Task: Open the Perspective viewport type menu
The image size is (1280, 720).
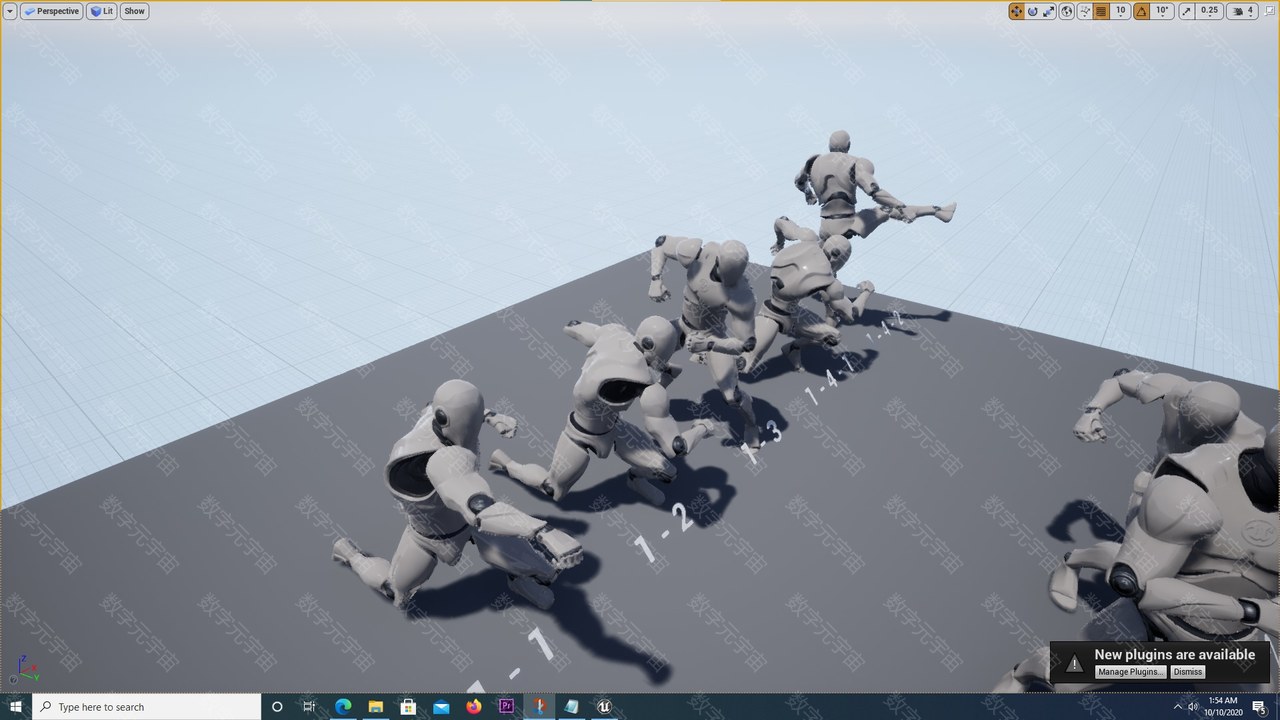Action: (51, 11)
